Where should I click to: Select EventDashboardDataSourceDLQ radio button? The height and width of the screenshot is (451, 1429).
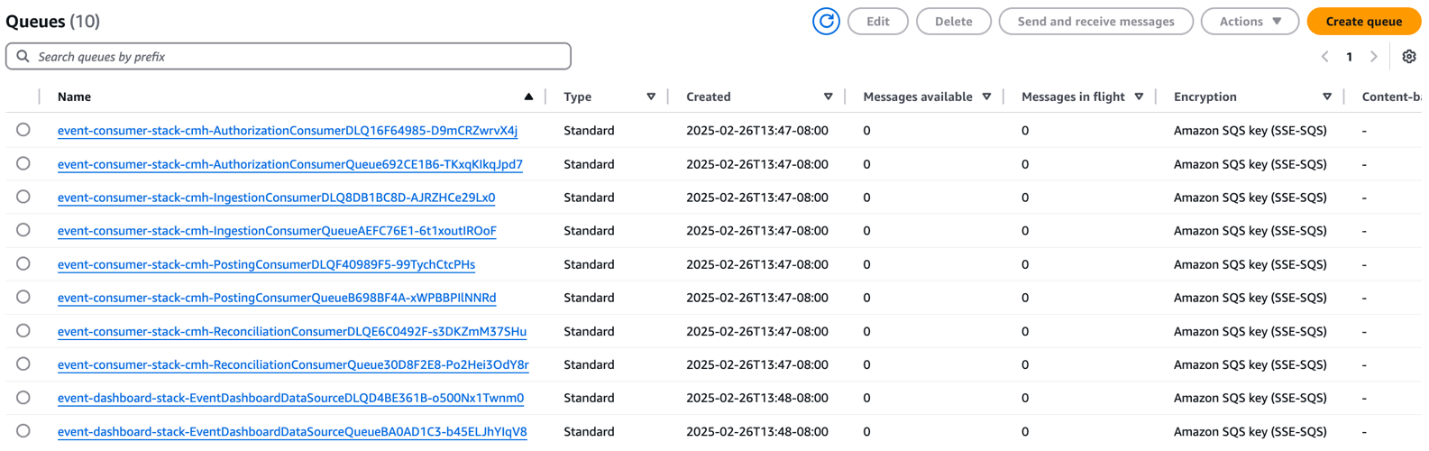pyautogui.click(x=23, y=398)
